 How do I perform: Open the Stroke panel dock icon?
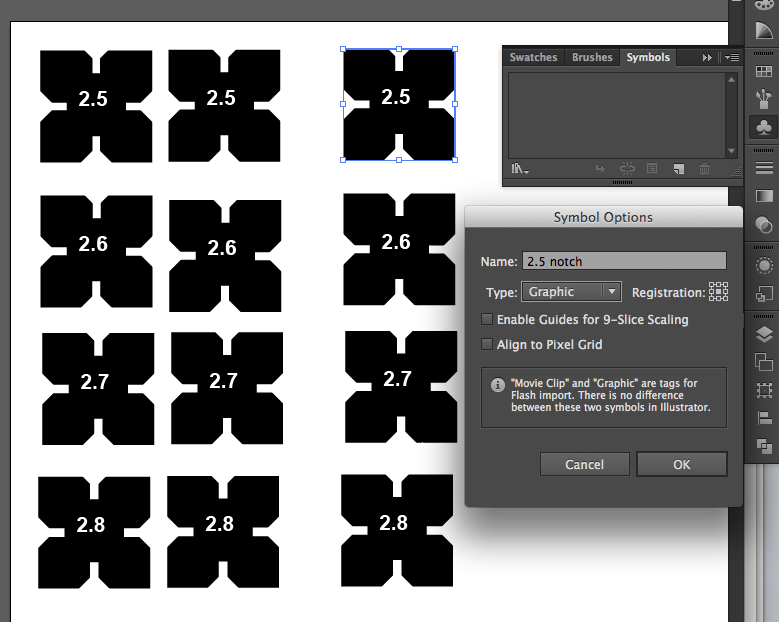[764, 168]
